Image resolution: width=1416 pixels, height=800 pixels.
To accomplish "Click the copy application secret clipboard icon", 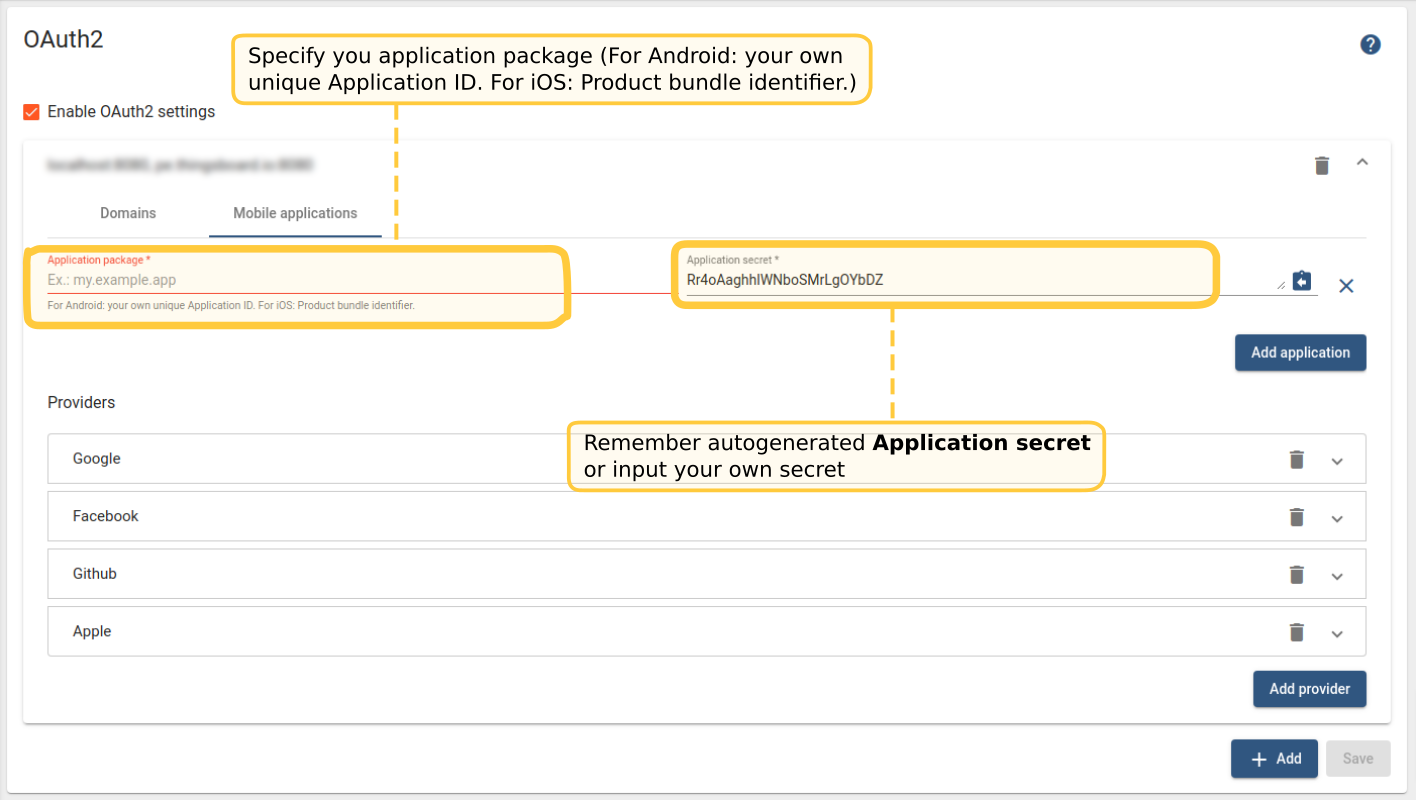I will 1301,281.
